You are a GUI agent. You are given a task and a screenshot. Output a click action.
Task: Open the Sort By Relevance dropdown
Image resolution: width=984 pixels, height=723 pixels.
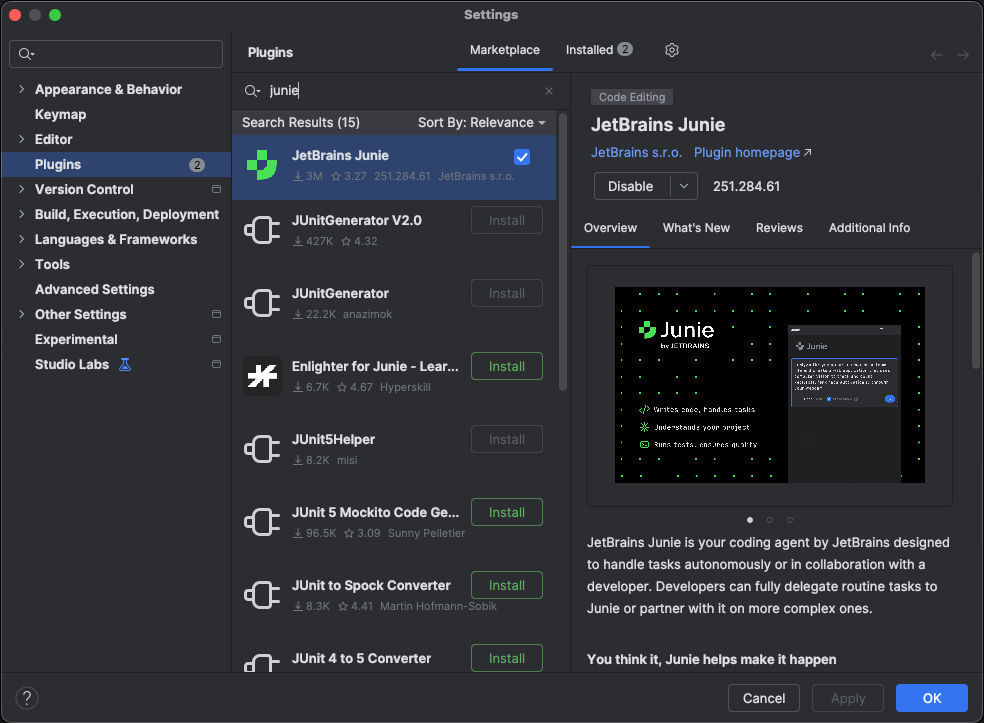(482, 122)
